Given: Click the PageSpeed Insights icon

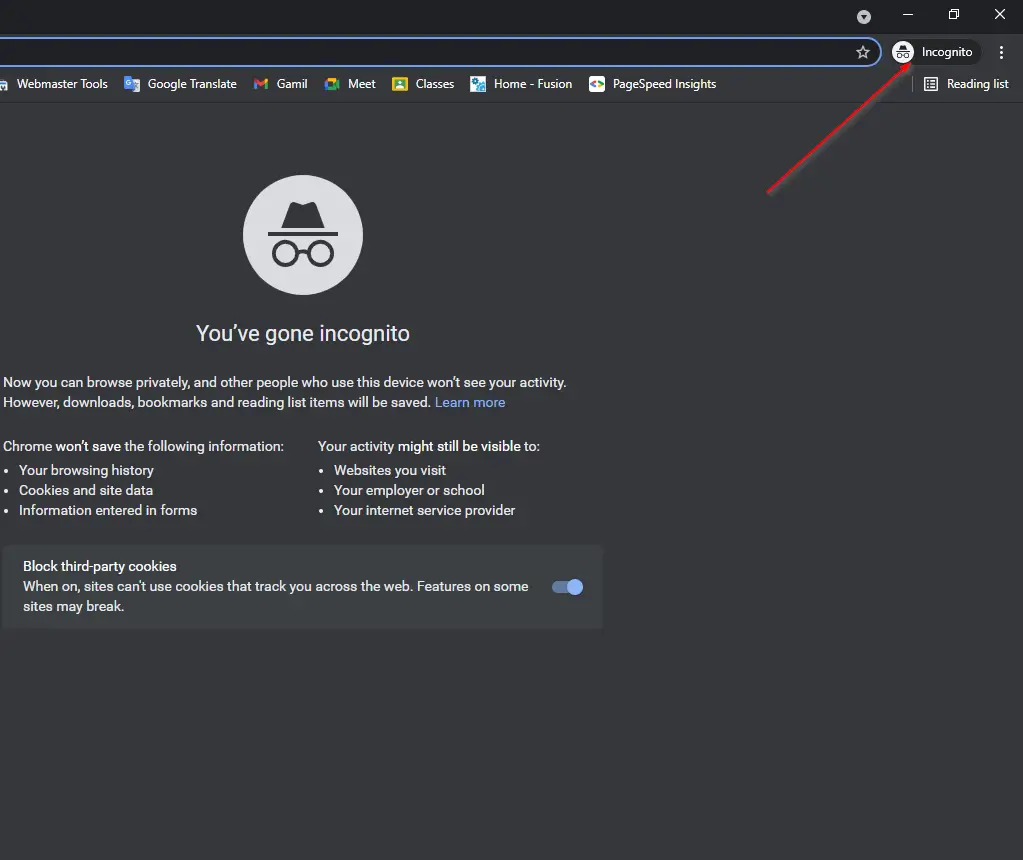Looking at the screenshot, I should pos(597,84).
